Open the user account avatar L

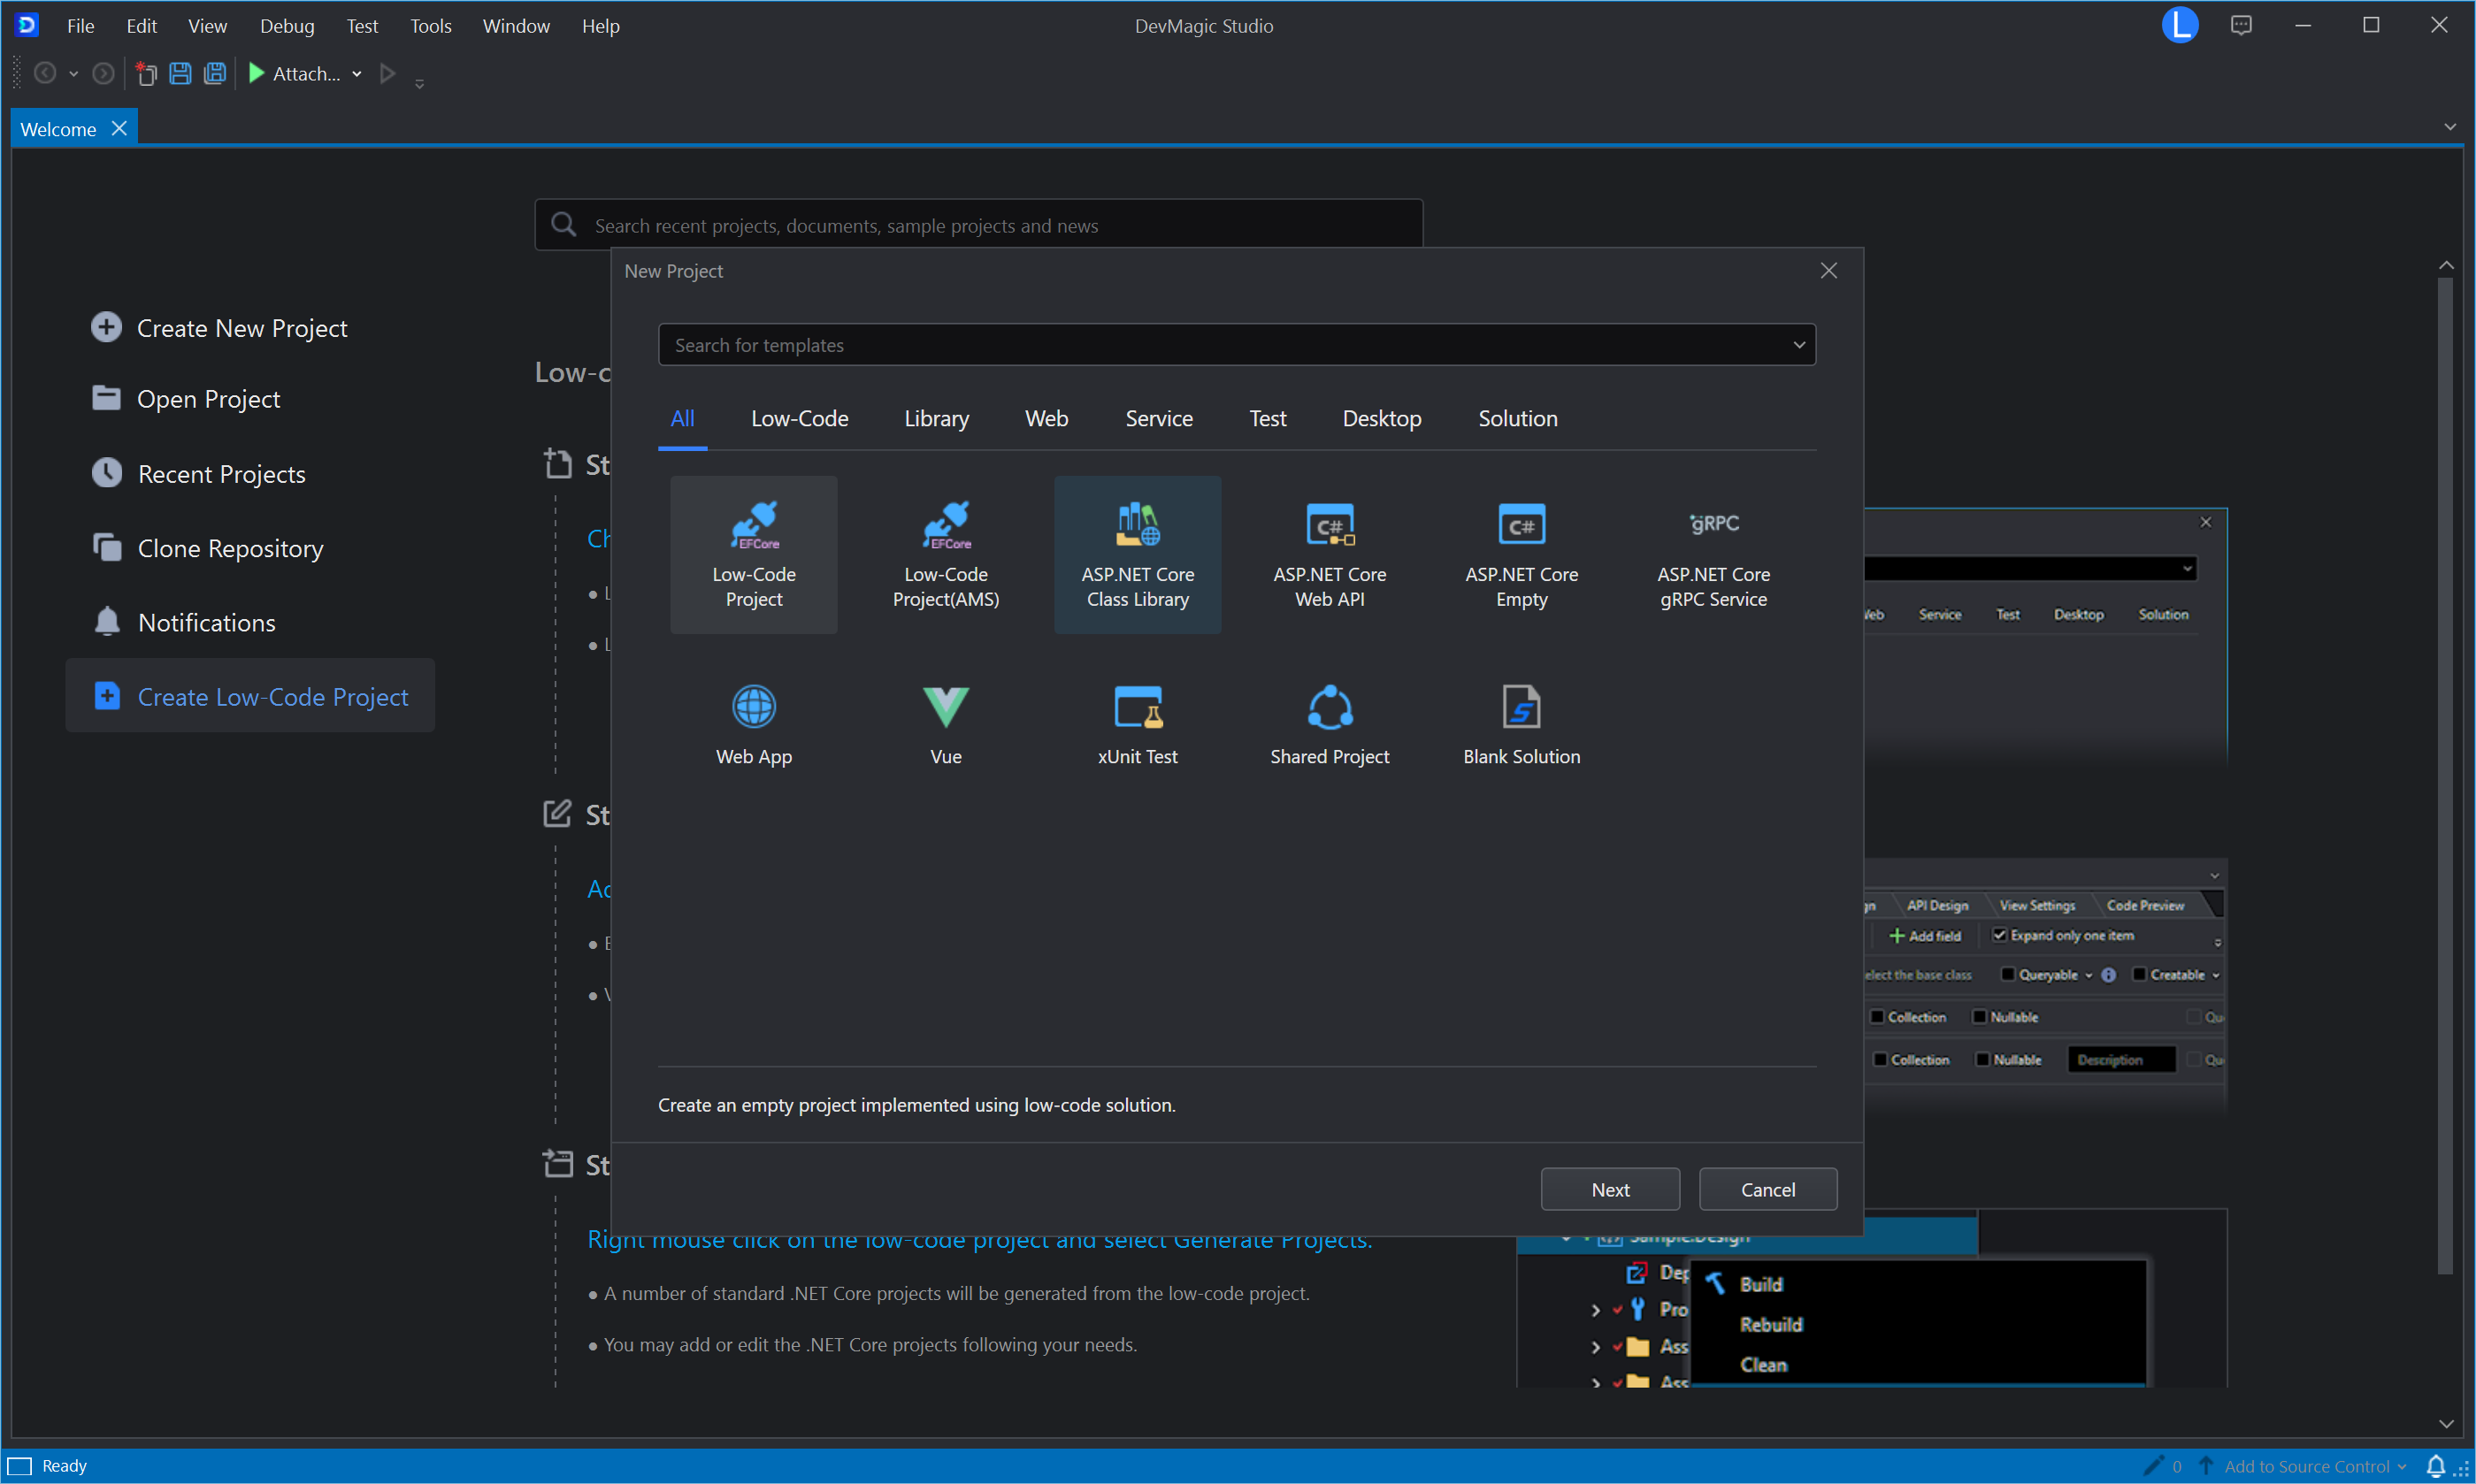coord(2179,25)
